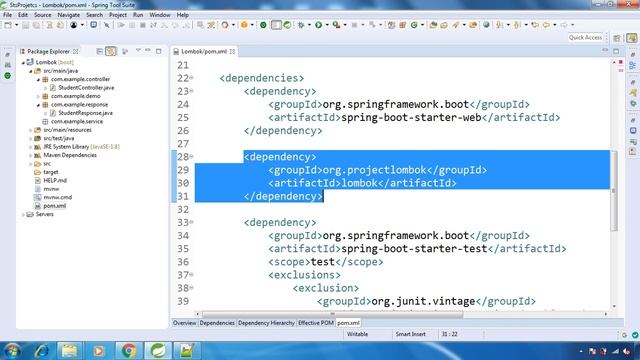
Task: Collapse the Lombok project tree node
Action: [23, 62]
